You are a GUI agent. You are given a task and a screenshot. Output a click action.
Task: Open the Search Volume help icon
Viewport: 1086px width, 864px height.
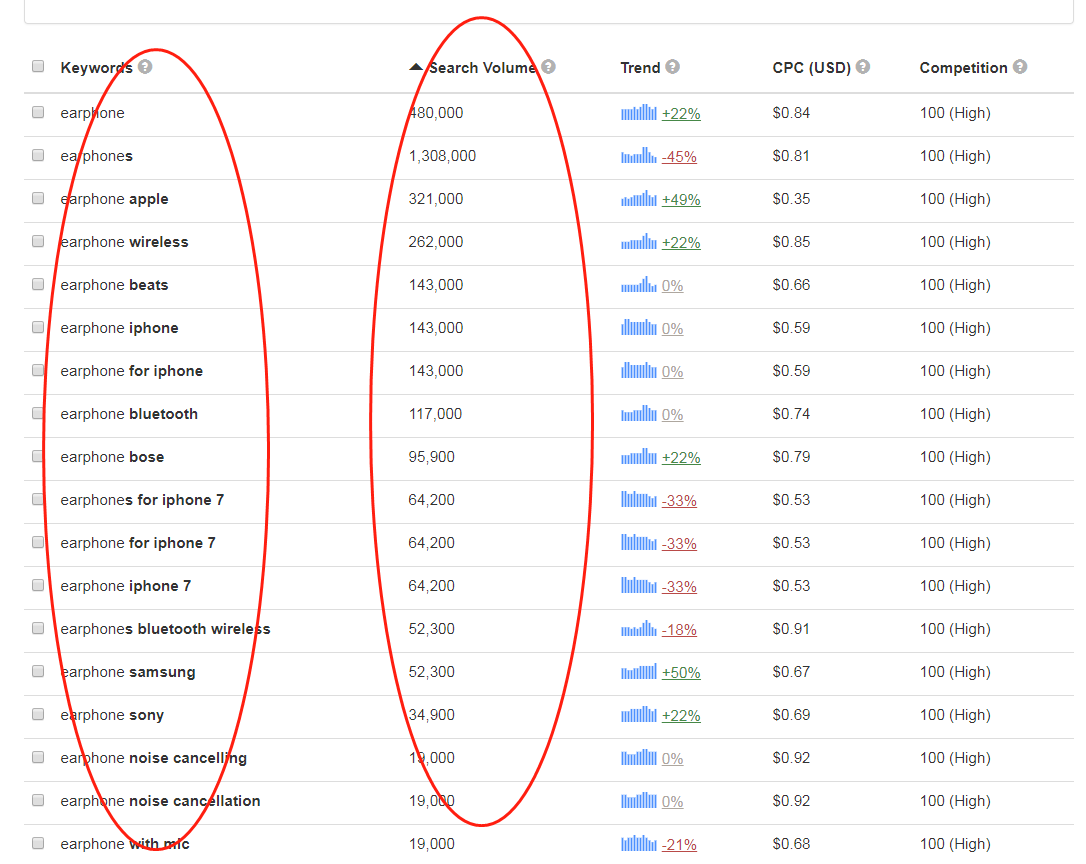point(549,67)
